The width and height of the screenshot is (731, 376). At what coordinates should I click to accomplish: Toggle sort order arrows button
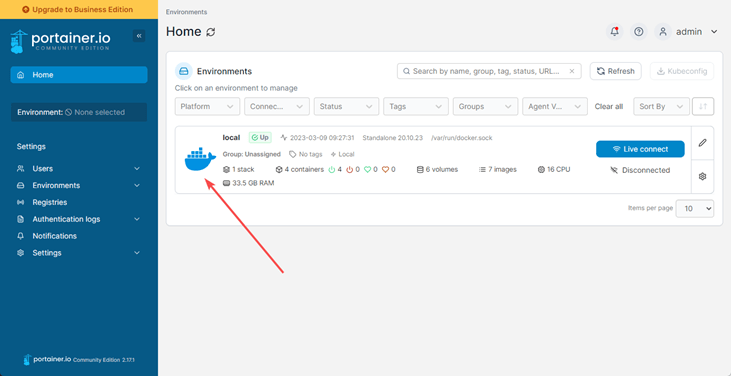[x=703, y=106]
